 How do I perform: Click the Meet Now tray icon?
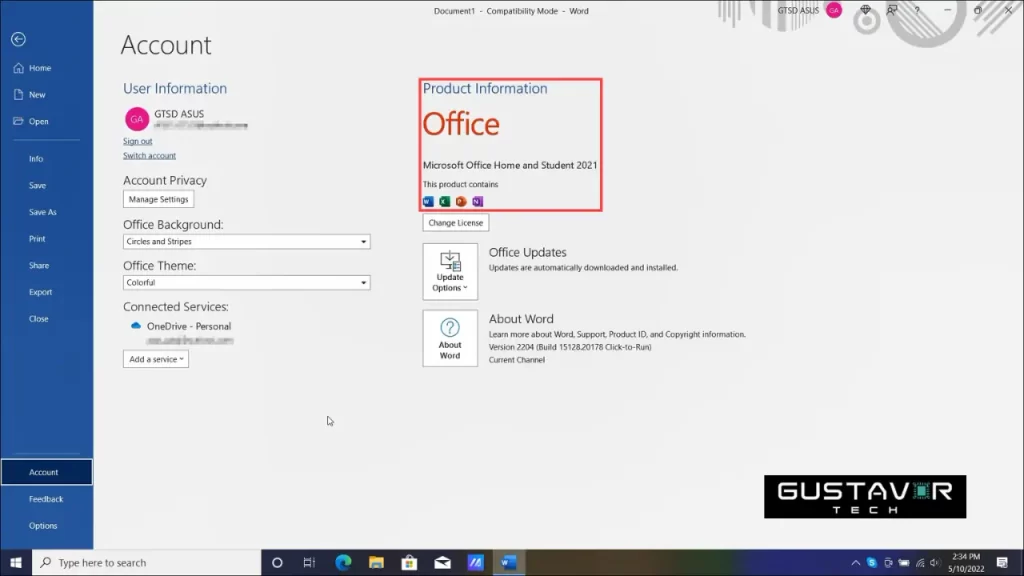[888, 563]
